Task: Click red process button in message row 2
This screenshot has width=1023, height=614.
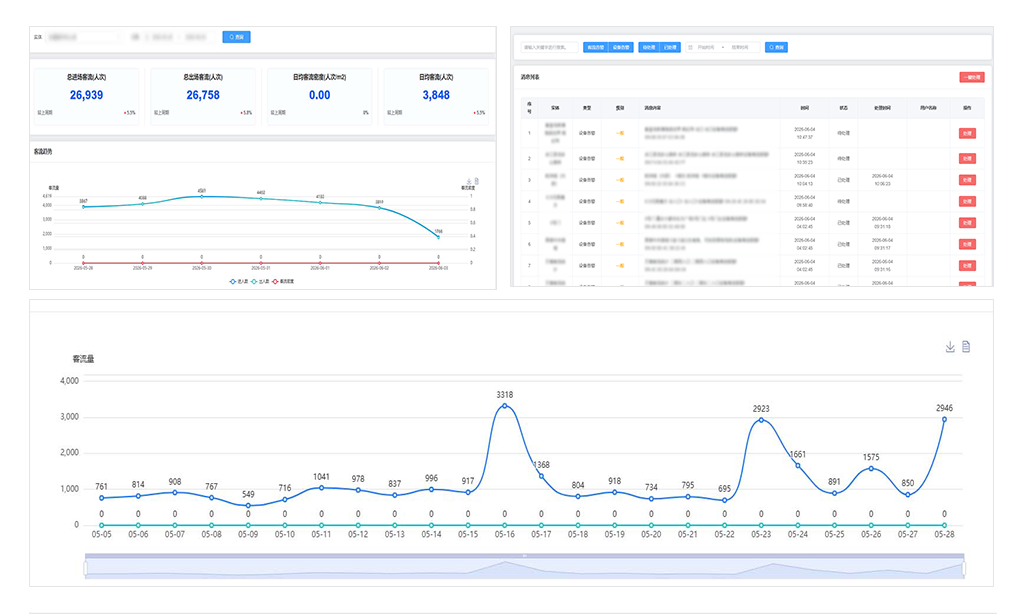Action: tap(967, 159)
